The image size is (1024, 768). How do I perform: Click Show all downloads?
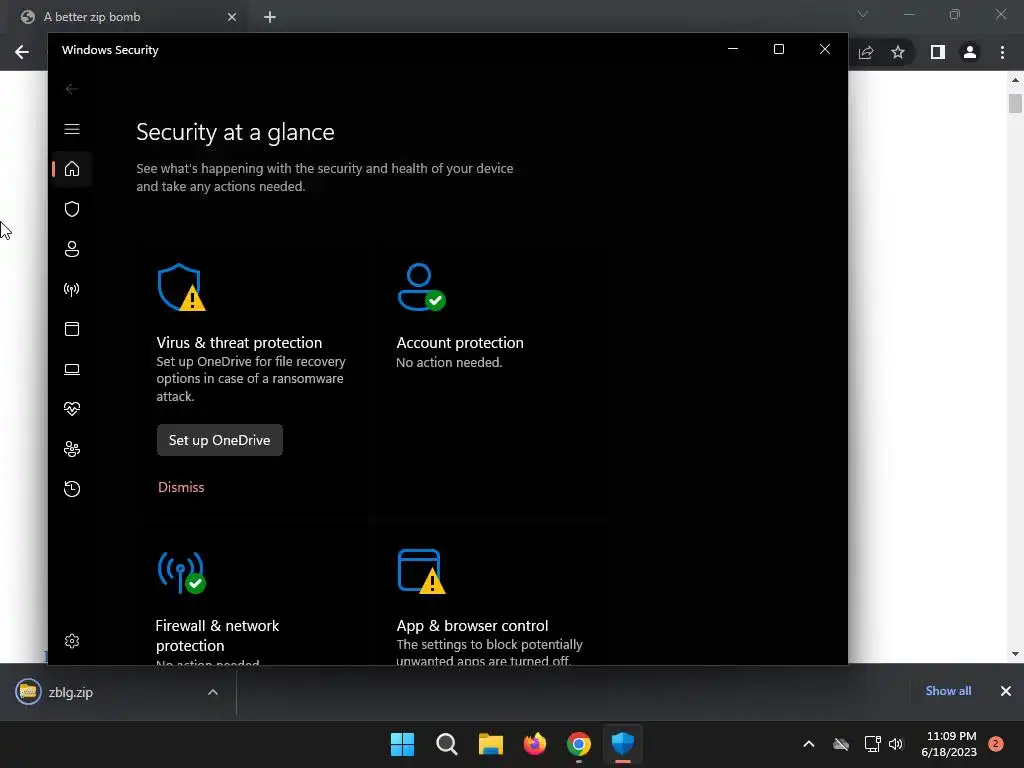coord(948,691)
